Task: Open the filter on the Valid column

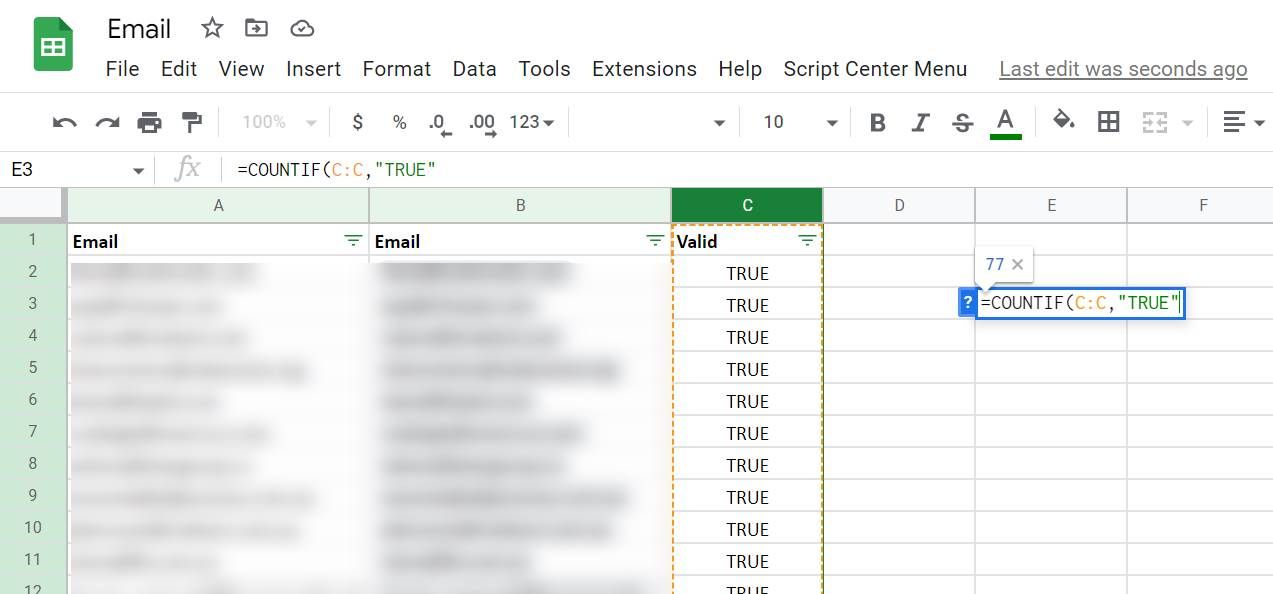Action: pos(807,240)
